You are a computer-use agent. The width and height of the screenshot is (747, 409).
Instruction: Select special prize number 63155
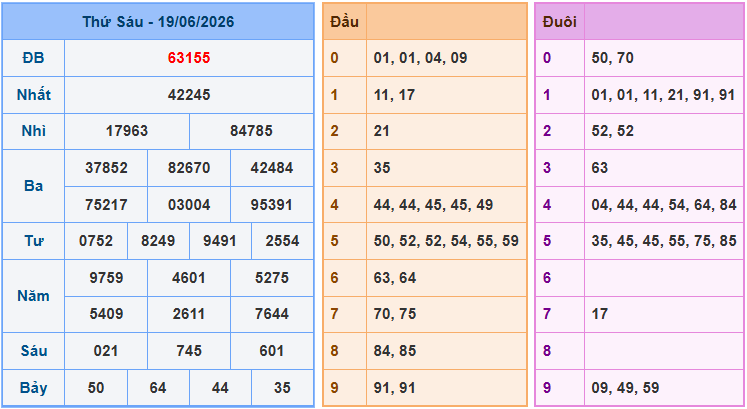(189, 58)
